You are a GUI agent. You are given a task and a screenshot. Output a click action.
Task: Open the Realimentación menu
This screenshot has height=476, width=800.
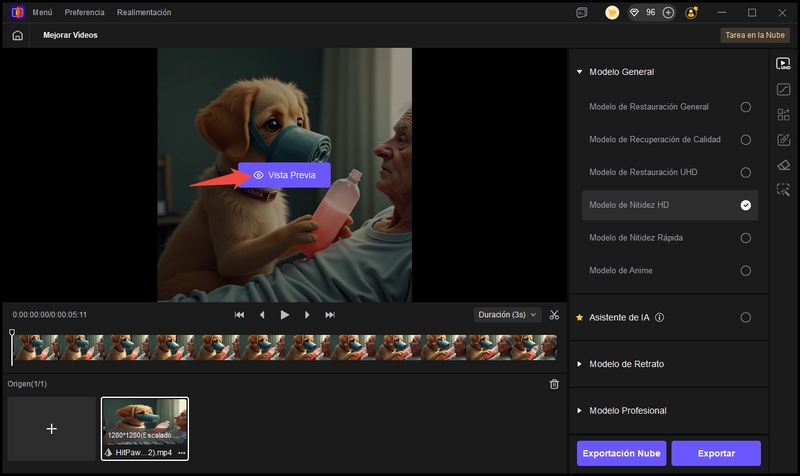(x=144, y=12)
